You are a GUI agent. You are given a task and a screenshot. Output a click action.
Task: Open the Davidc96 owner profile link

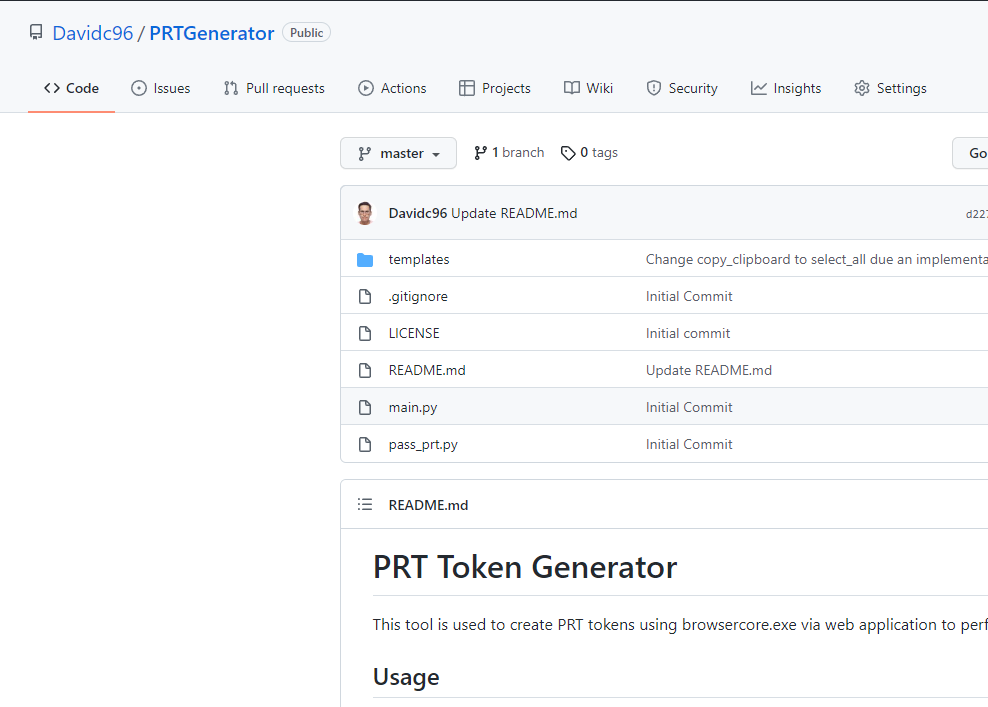click(x=93, y=33)
